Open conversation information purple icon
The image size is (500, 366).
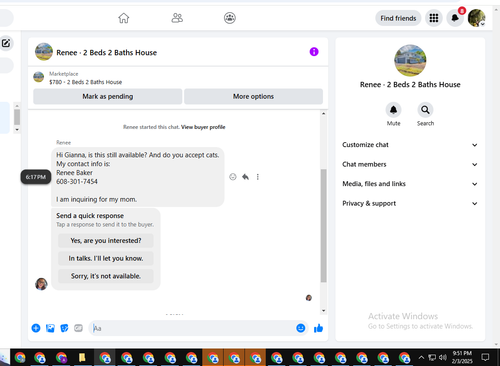[x=314, y=52]
